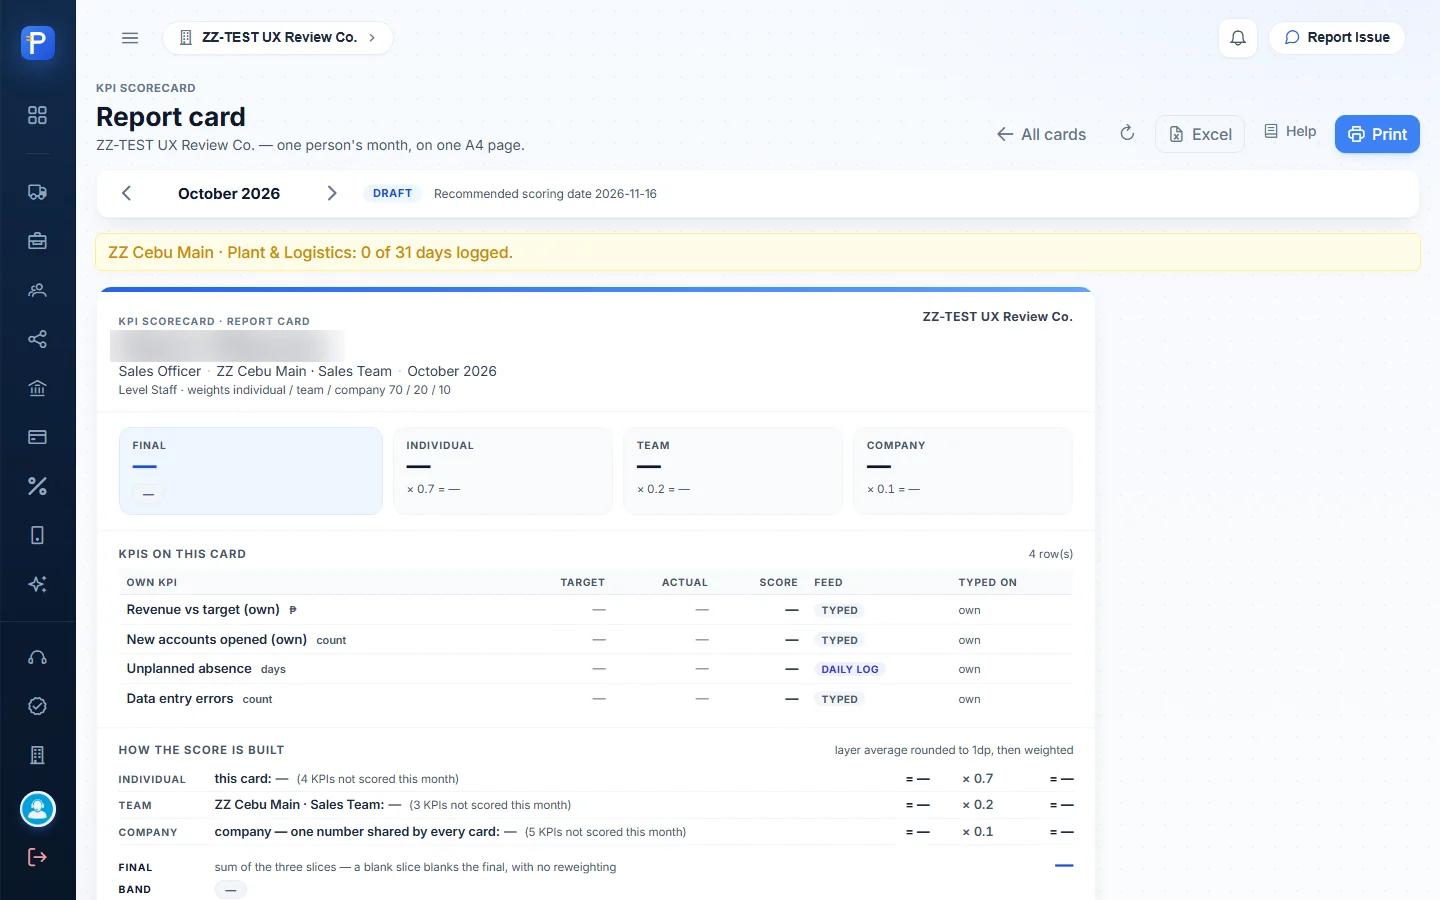
Task: Click the ZZ Cebu Main · Sales Team: label
Action: point(299,805)
